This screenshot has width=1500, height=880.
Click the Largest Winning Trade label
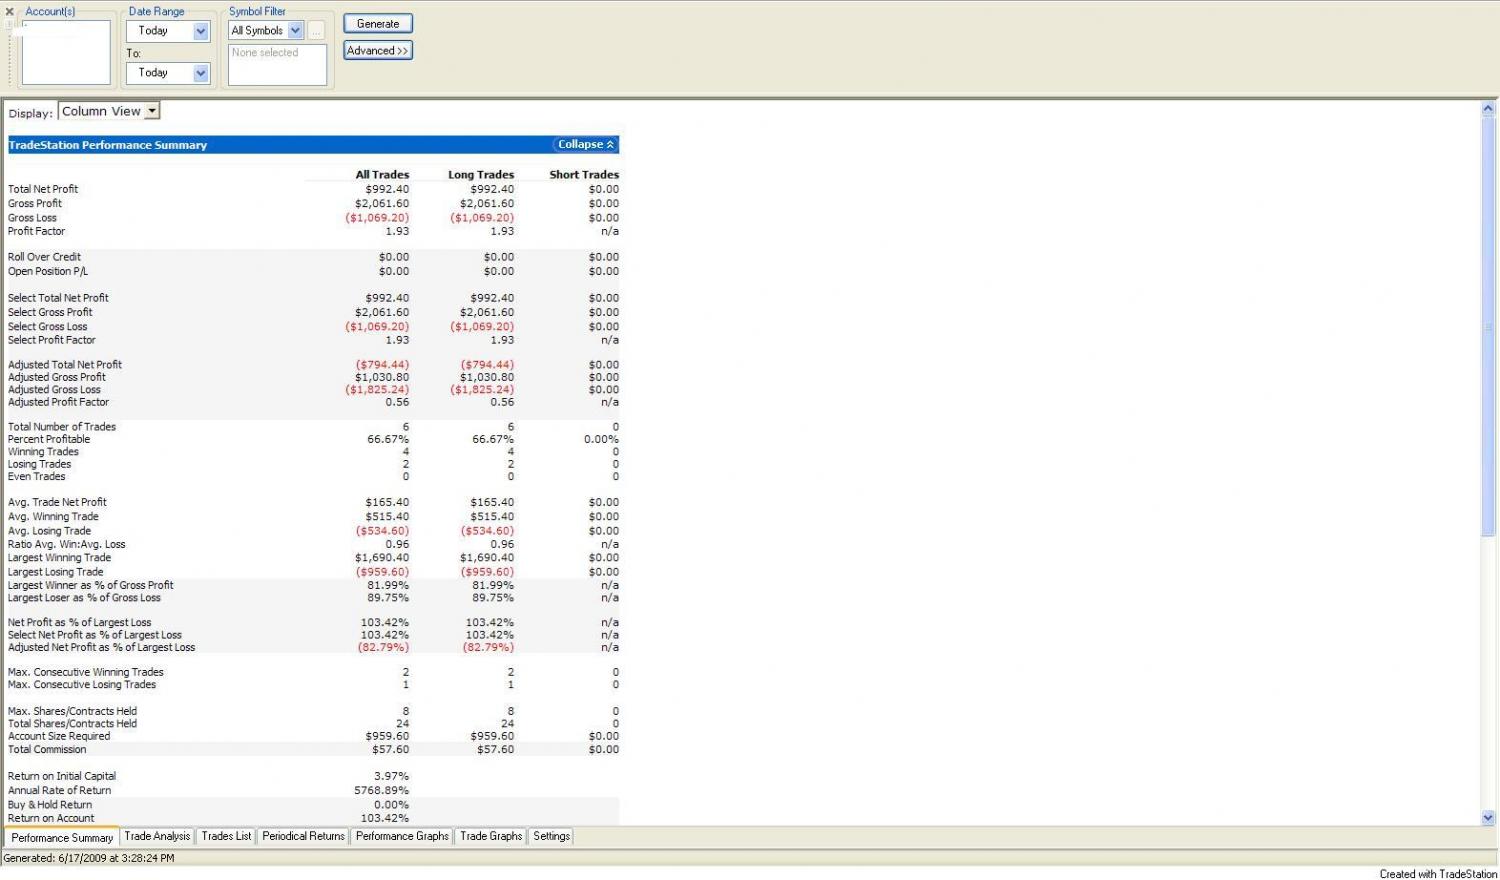[59, 558]
